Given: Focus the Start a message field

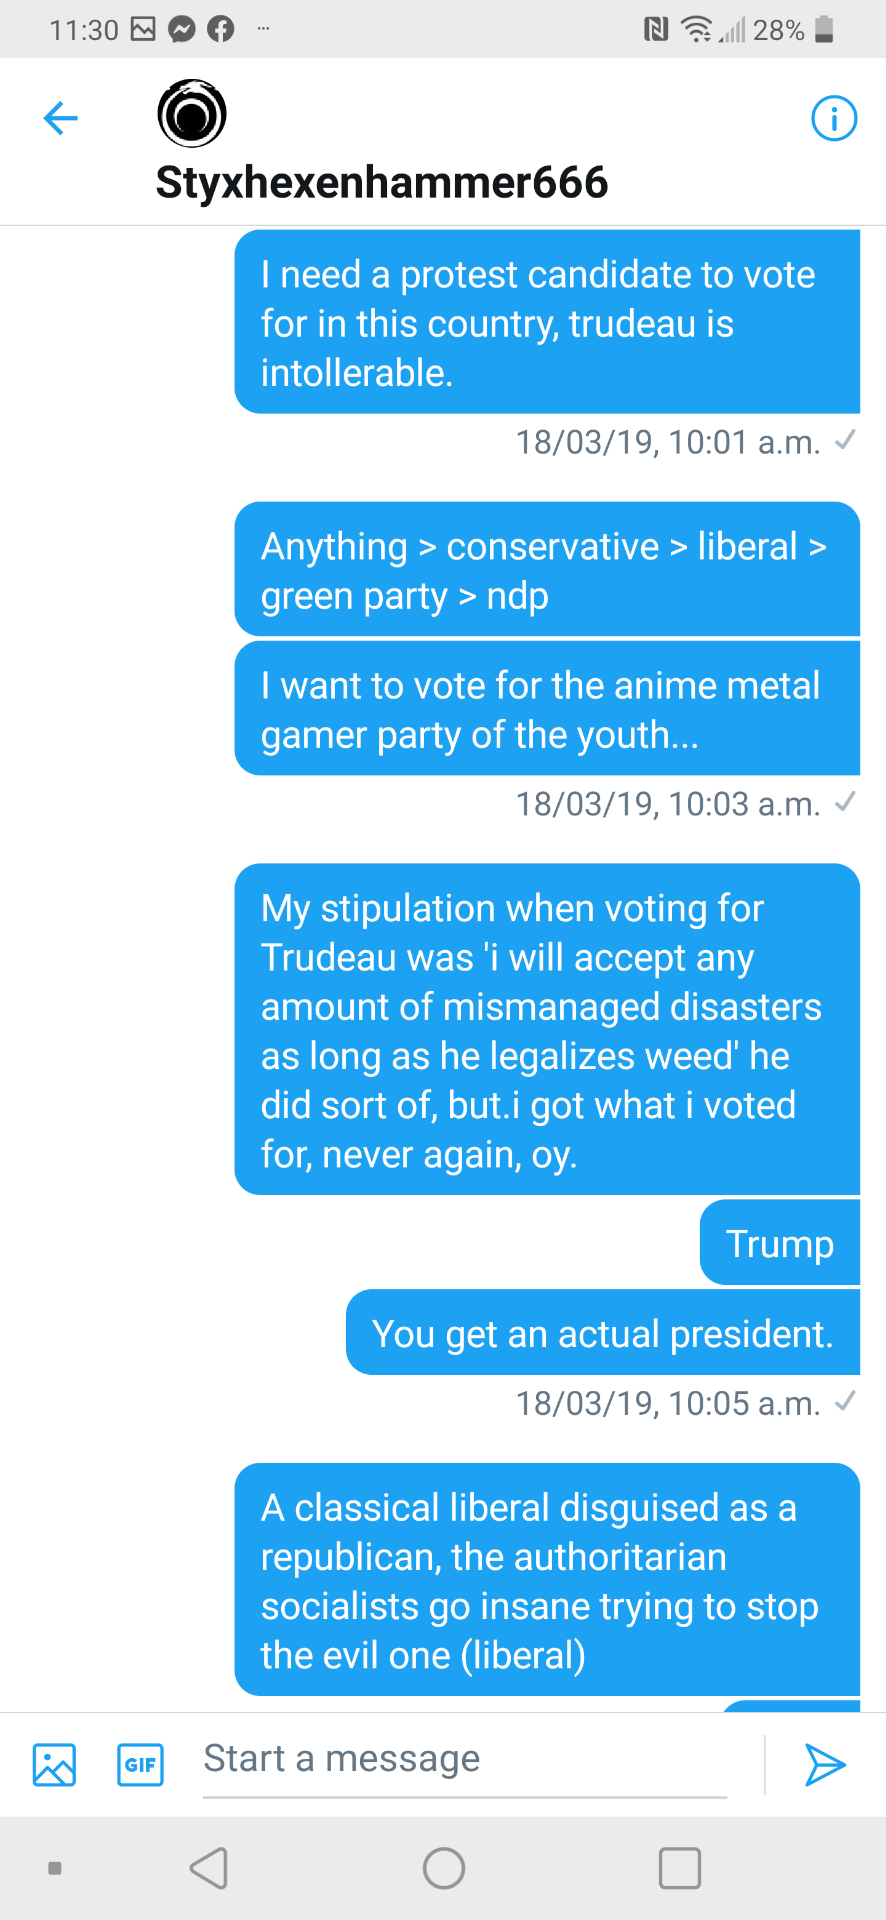Looking at the screenshot, I should tap(464, 1760).
